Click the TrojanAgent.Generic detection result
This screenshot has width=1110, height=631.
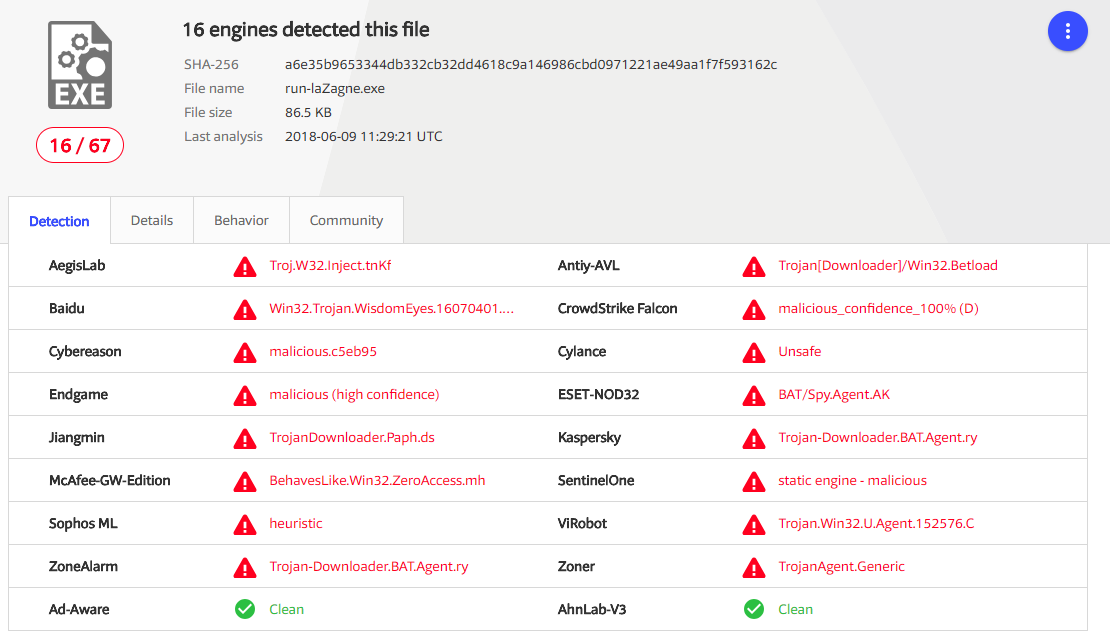pyautogui.click(x=842, y=567)
